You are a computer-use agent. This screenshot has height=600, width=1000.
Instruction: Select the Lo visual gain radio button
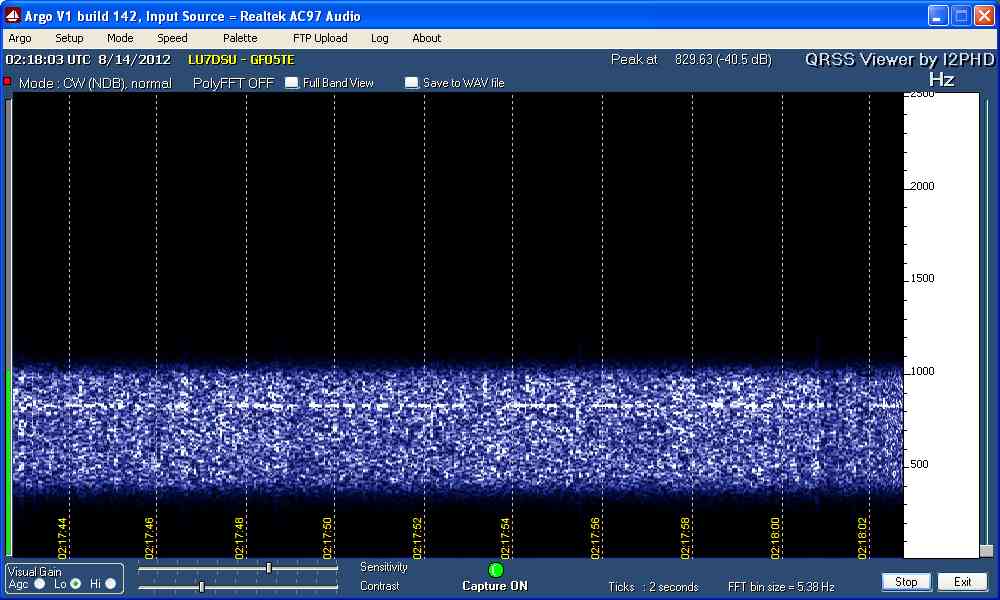coord(76,584)
